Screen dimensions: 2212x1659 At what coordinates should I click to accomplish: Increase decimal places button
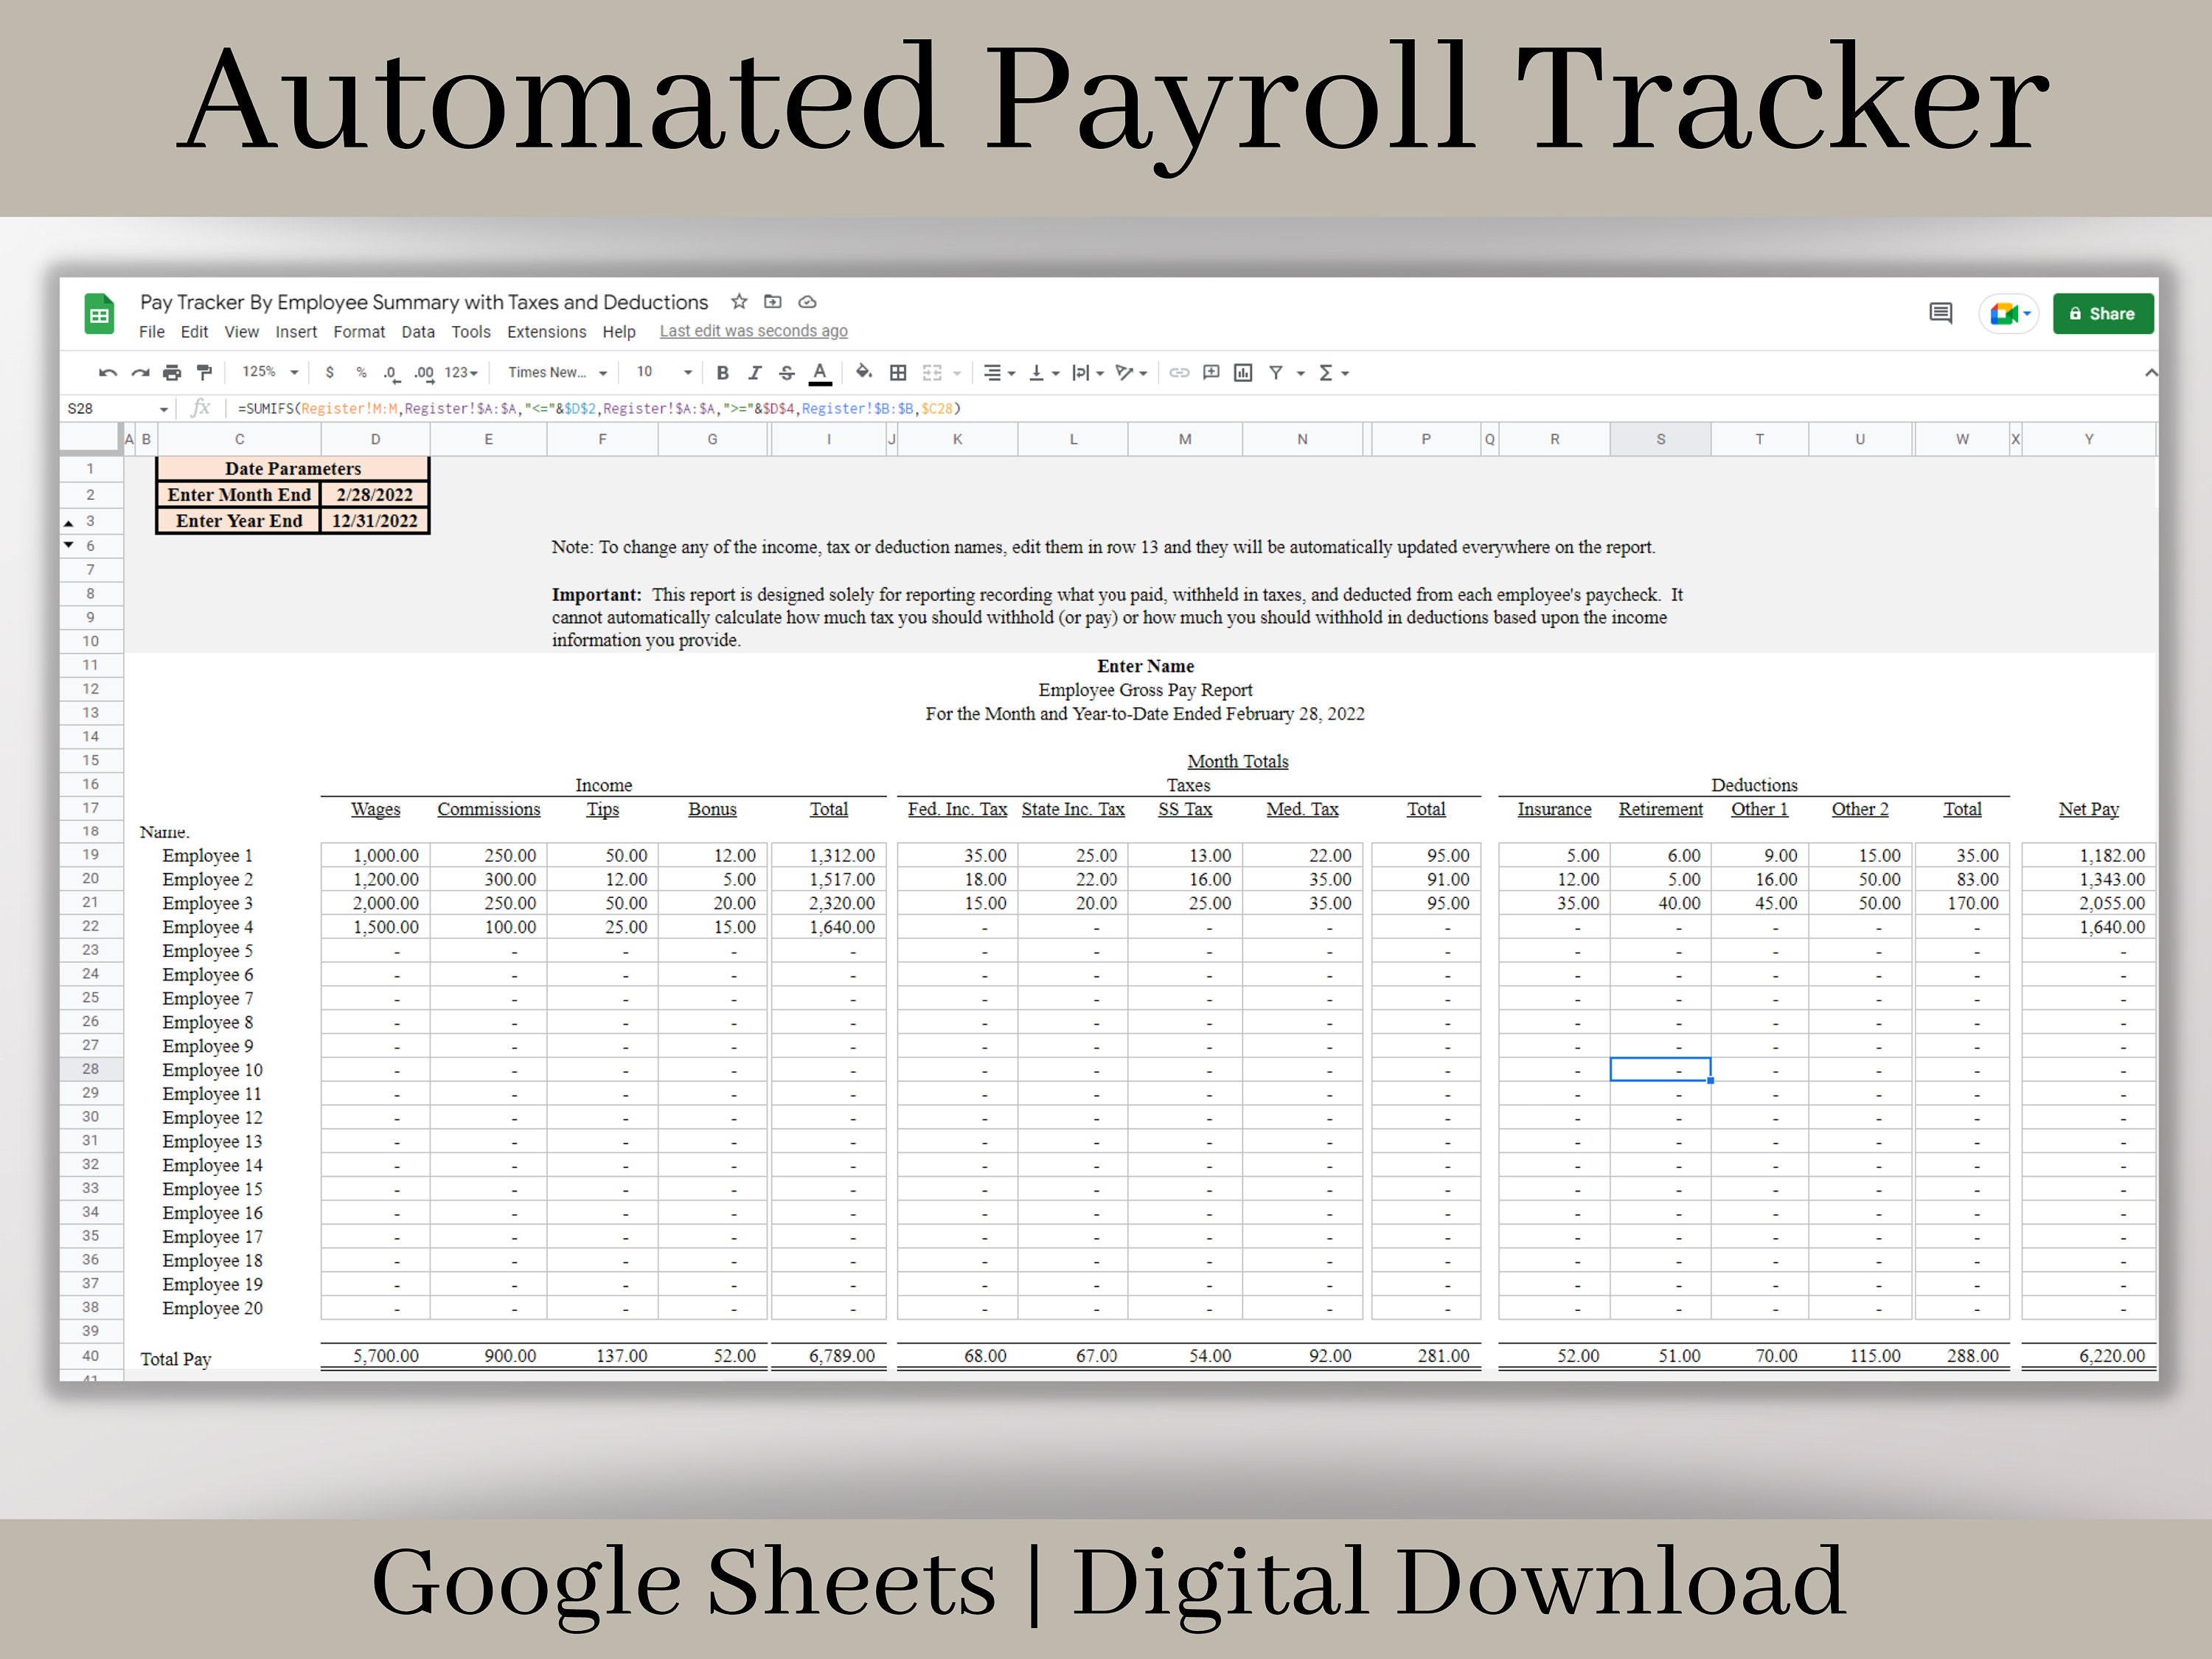point(424,373)
